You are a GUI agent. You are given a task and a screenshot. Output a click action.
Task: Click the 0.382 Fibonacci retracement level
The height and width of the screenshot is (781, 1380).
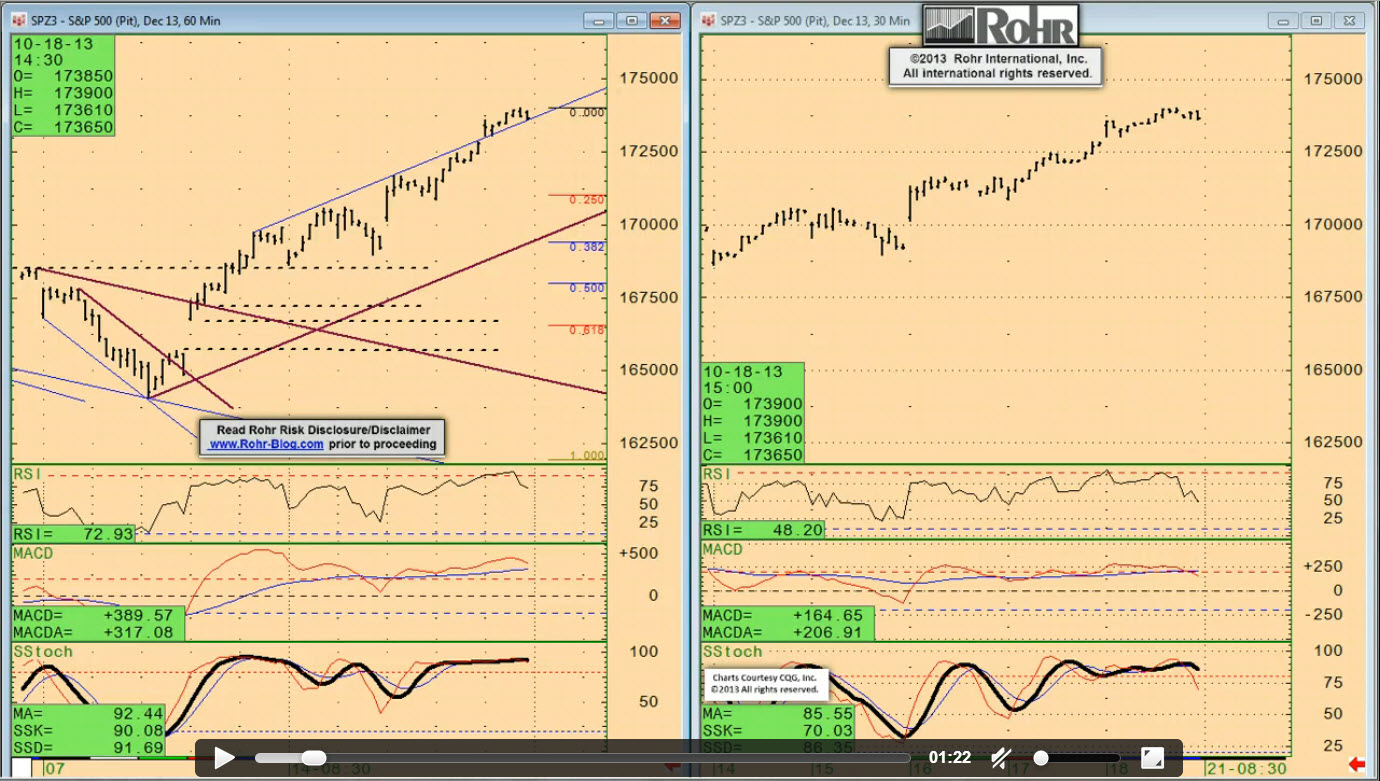coord(587,247)
